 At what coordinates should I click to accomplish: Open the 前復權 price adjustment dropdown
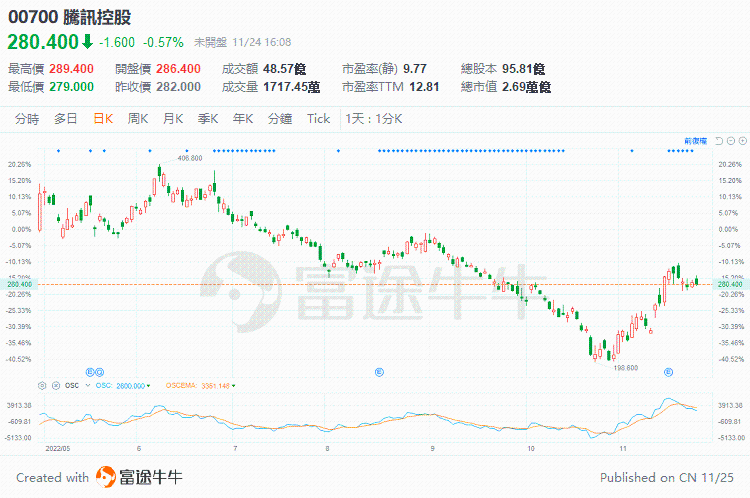695,140
